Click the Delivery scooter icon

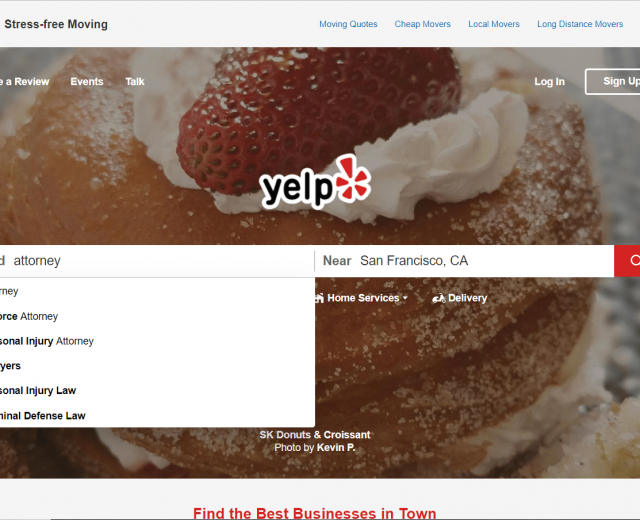(439, 299)
